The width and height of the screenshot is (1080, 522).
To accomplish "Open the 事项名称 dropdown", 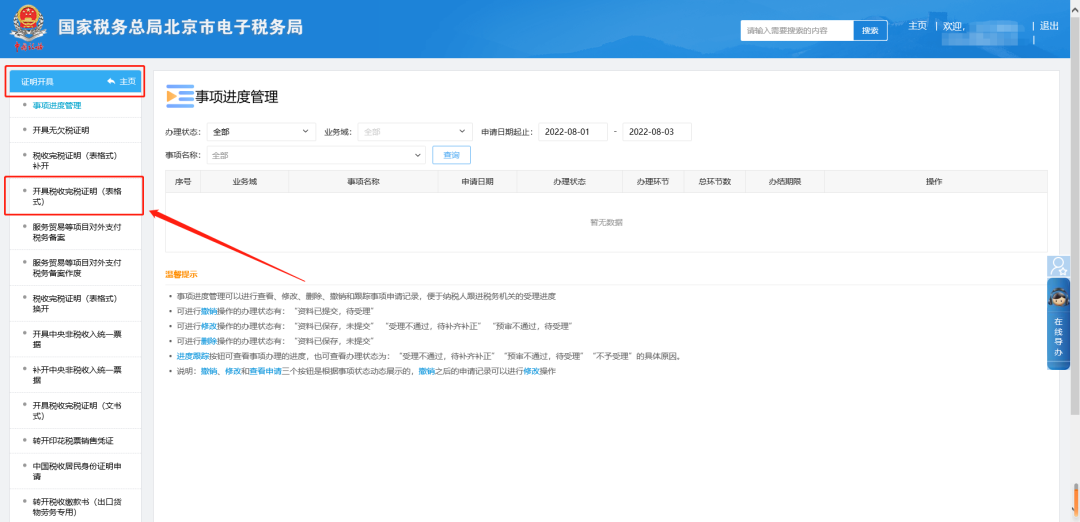I will coord(316,155).
